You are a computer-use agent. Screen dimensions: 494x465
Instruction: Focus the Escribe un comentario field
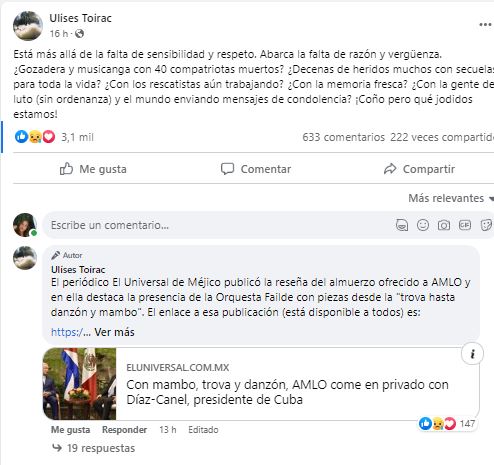pyautogui.click(x=220, y=225)
